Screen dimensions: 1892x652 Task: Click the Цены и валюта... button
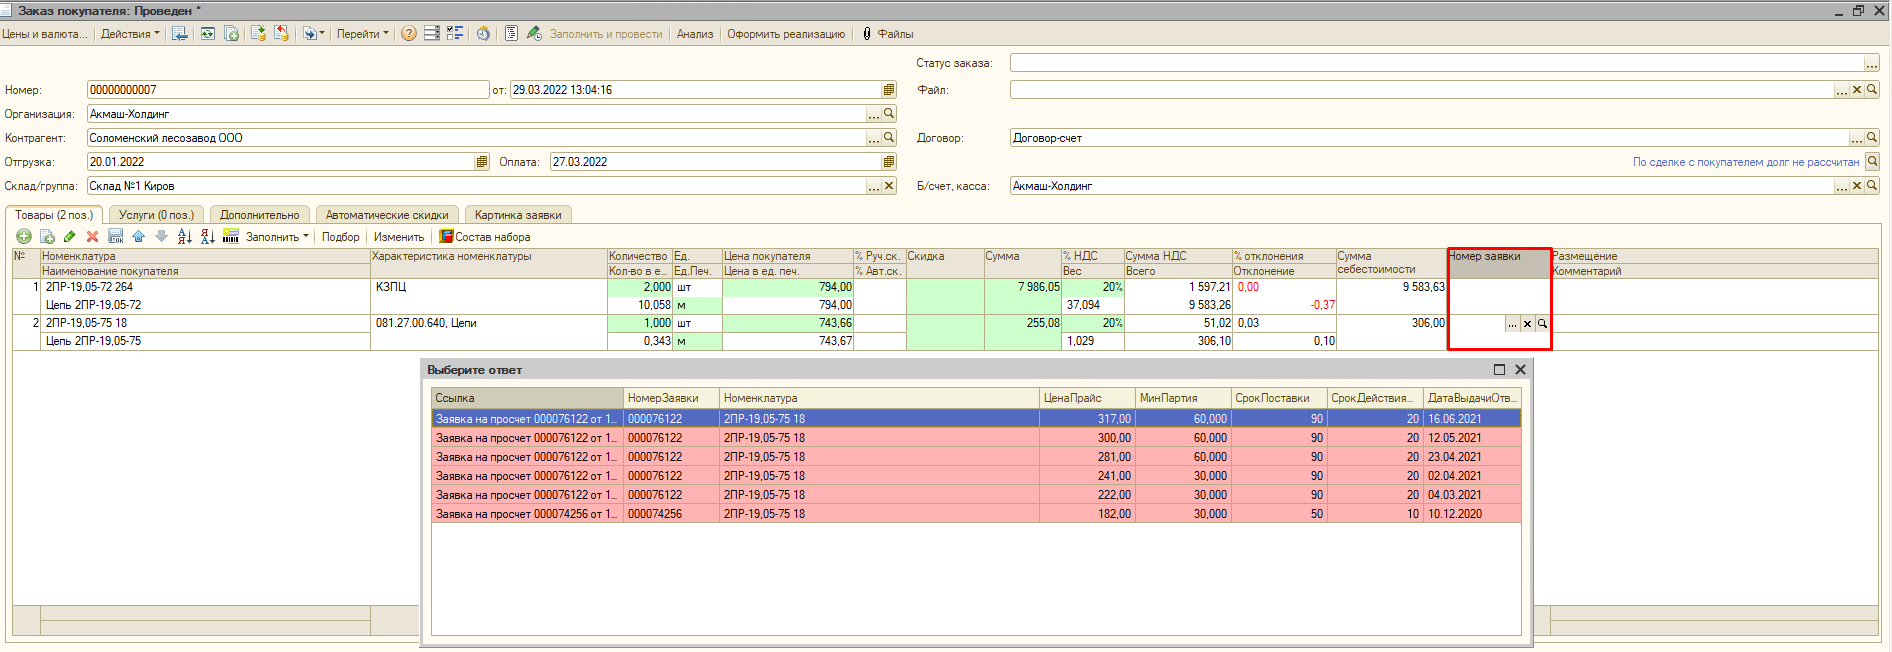tap(45, 33)
